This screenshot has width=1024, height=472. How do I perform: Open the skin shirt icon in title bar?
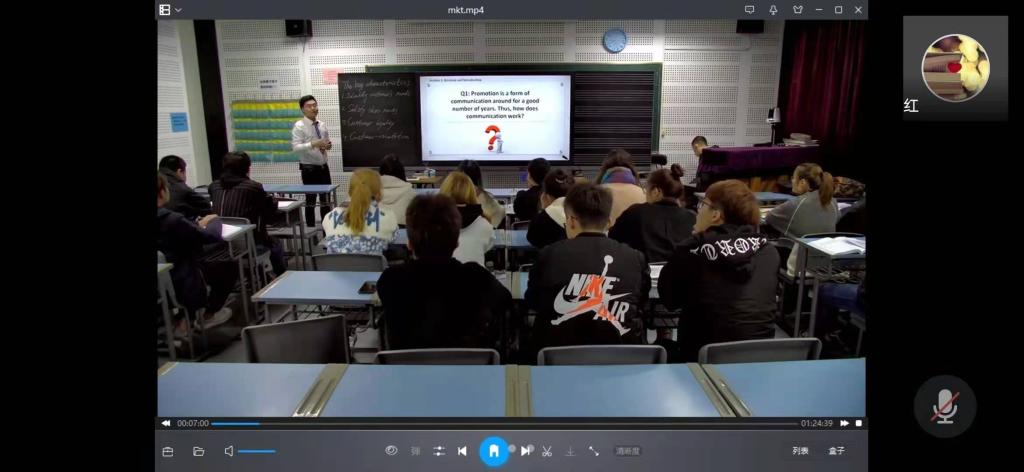pyautogui.click(x=797, y=10)
